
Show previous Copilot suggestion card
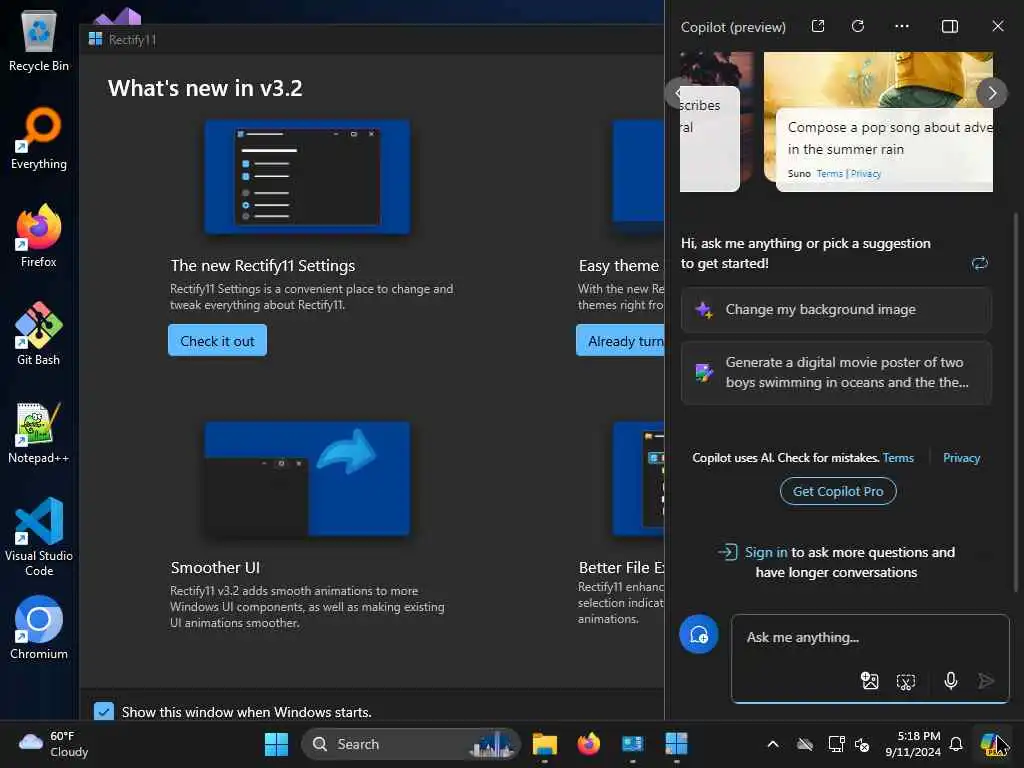pyautogui.click(x=679, y=93)
